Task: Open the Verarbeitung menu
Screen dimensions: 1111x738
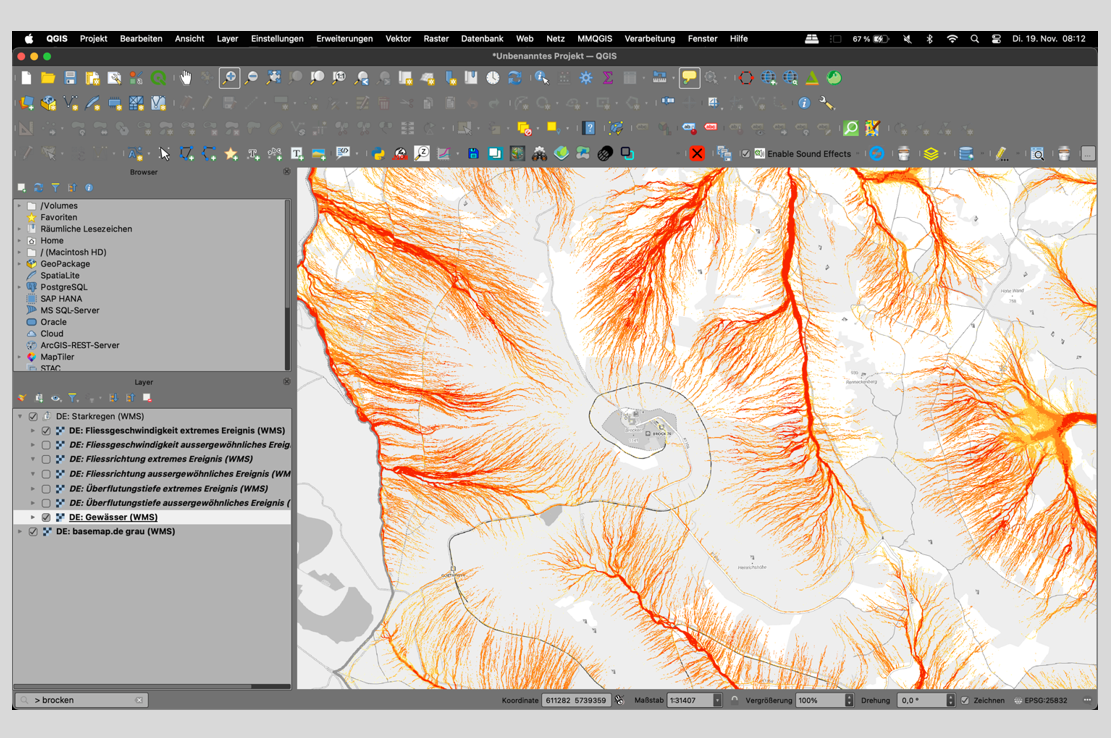Action: point(649,39)
